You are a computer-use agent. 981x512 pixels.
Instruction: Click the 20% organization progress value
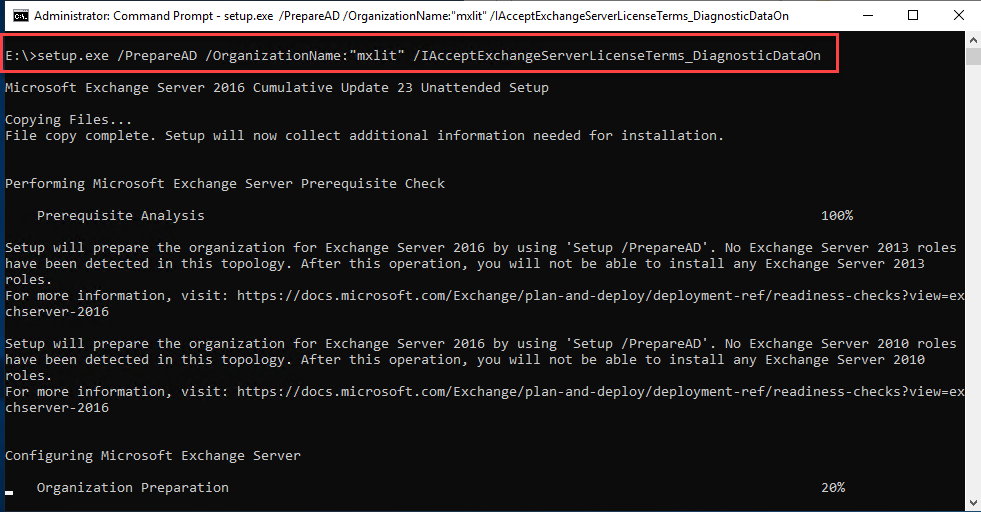point(832,487)
